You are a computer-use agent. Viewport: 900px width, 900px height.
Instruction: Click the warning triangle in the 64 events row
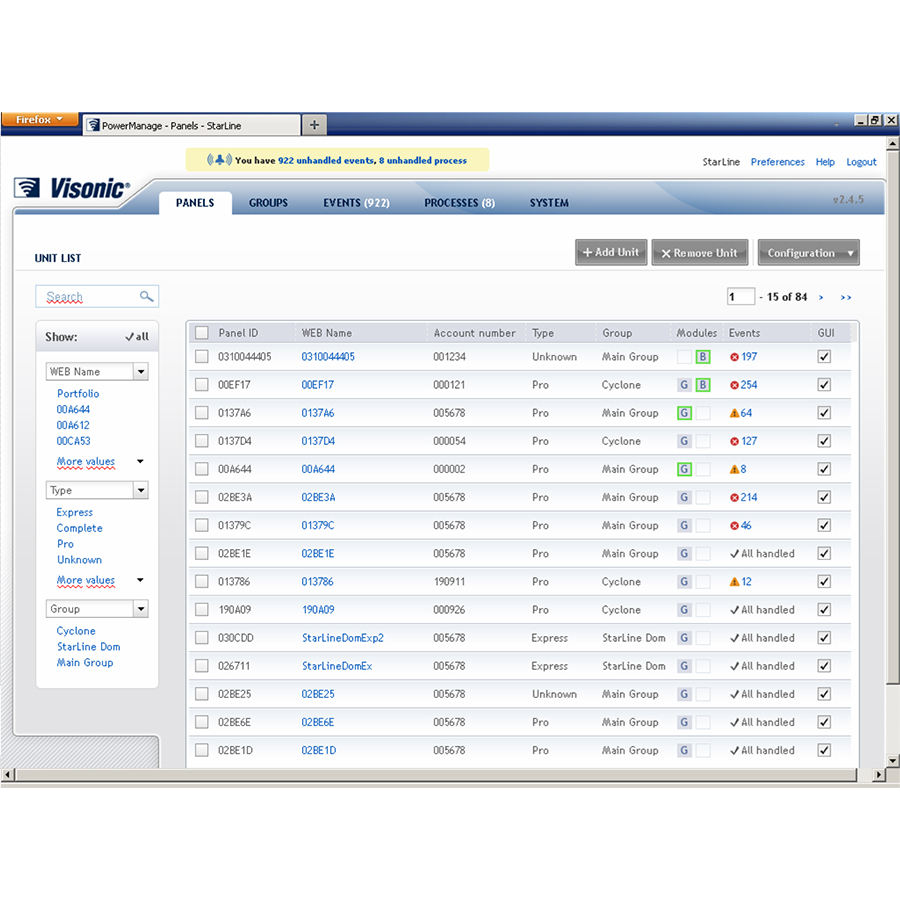click(734, 413)
